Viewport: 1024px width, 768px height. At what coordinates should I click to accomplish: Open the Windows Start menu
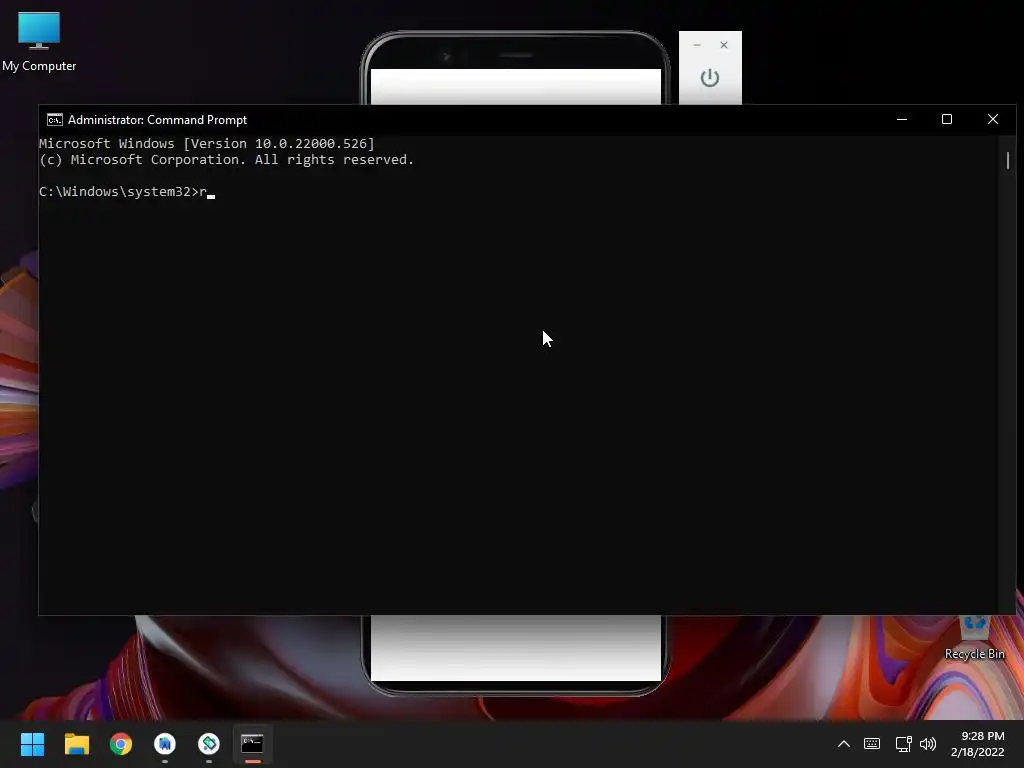click(x=32, y=744)
